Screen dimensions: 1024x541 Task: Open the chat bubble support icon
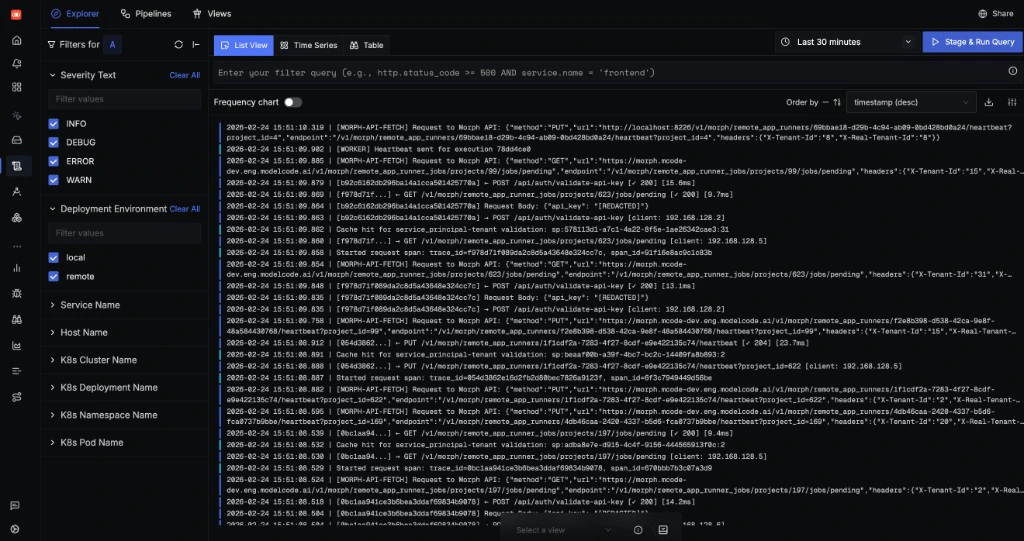pos(15,506)
